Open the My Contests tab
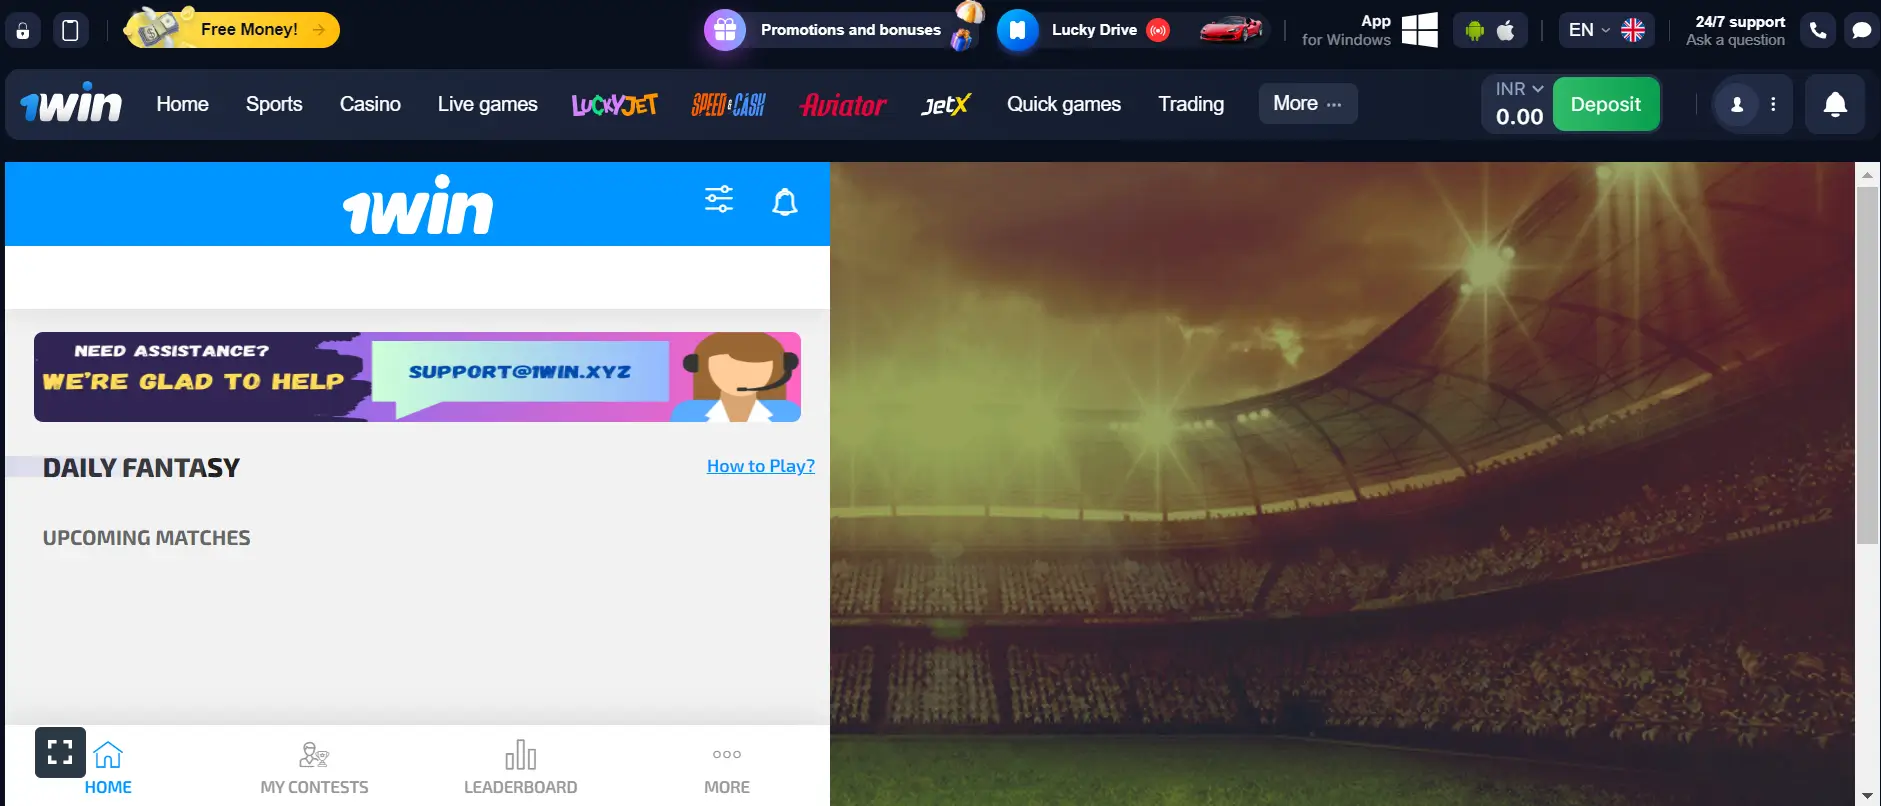The height and width of the screenshot is (806, 1881). [x=314, y=767]
